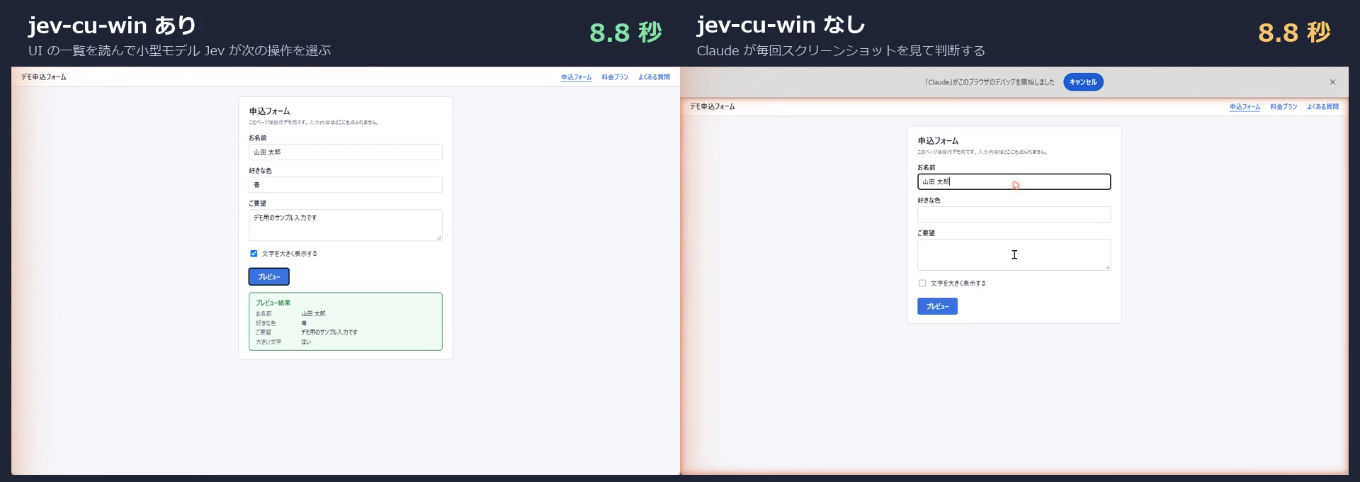Click デモ申込フォーム site title in left panel
Image resolution: width=1360 pixels, height=482 pixels.
point(44,77)
